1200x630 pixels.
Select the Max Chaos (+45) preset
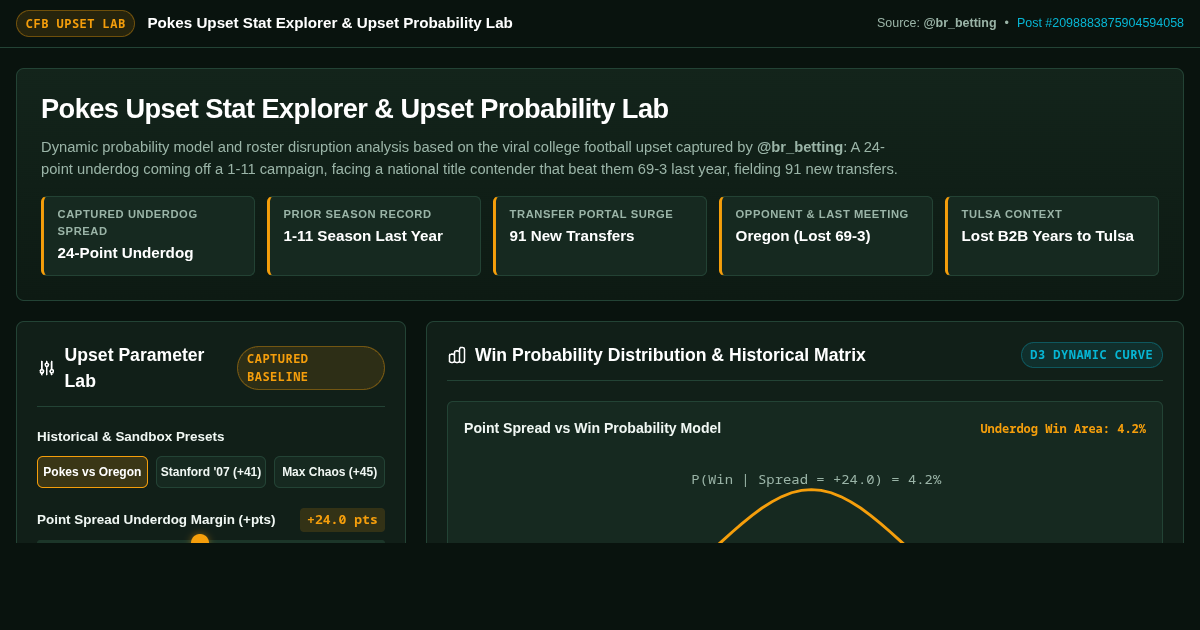click(x=329, y=472)
